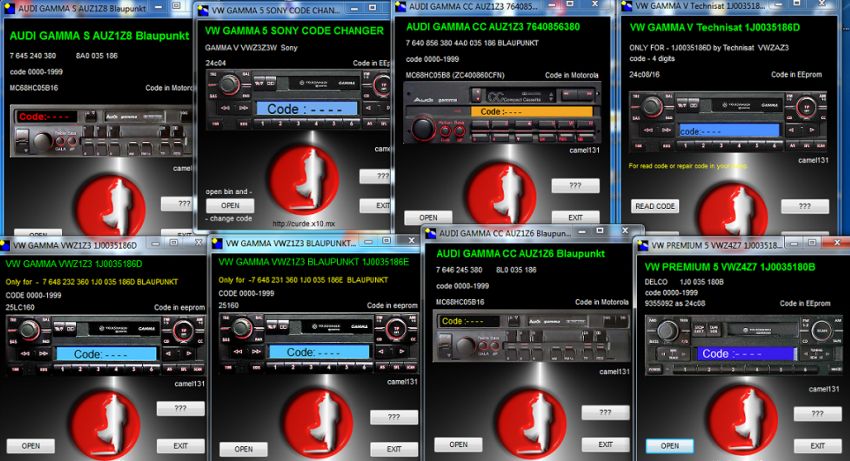Click blue Code display in VW PREMIUM 5 window

(x=746, y=354)
